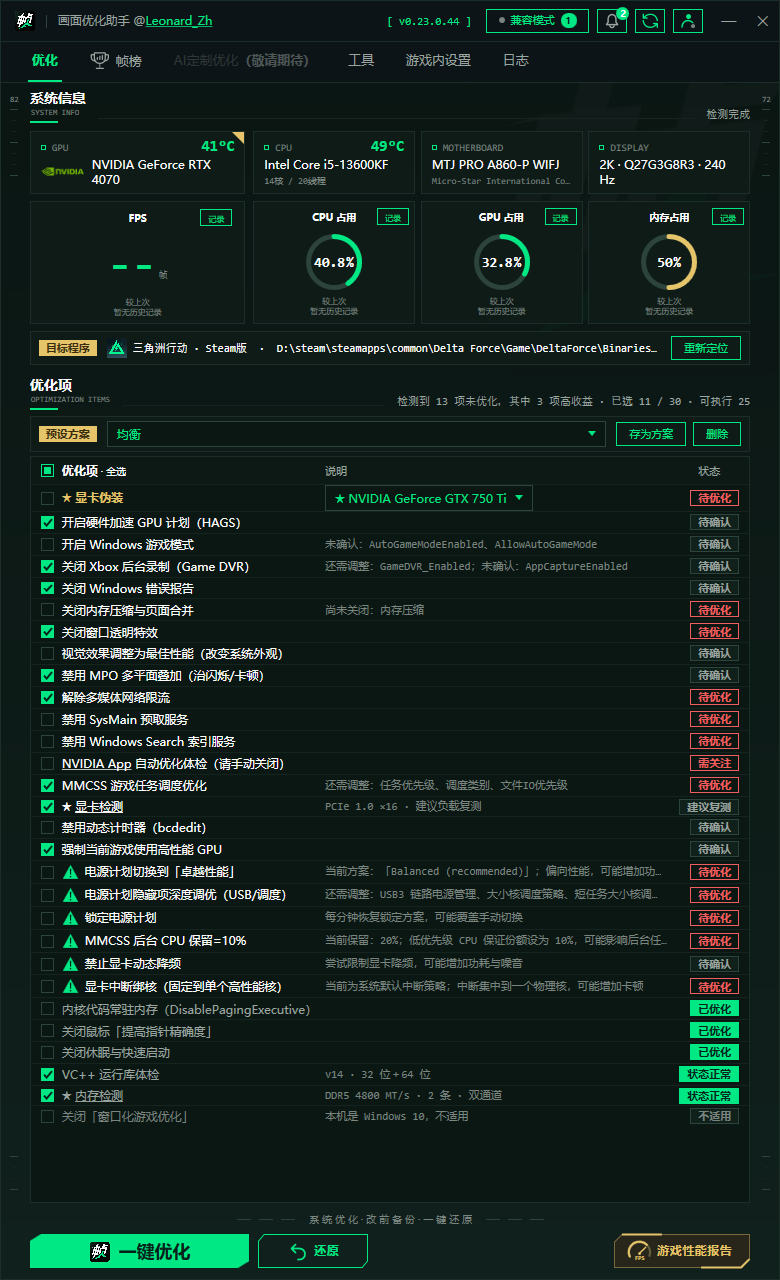Select the AI定制优化 (敬请期待) tab
This screenshot has width=780, height=1280.
[241, 60]
